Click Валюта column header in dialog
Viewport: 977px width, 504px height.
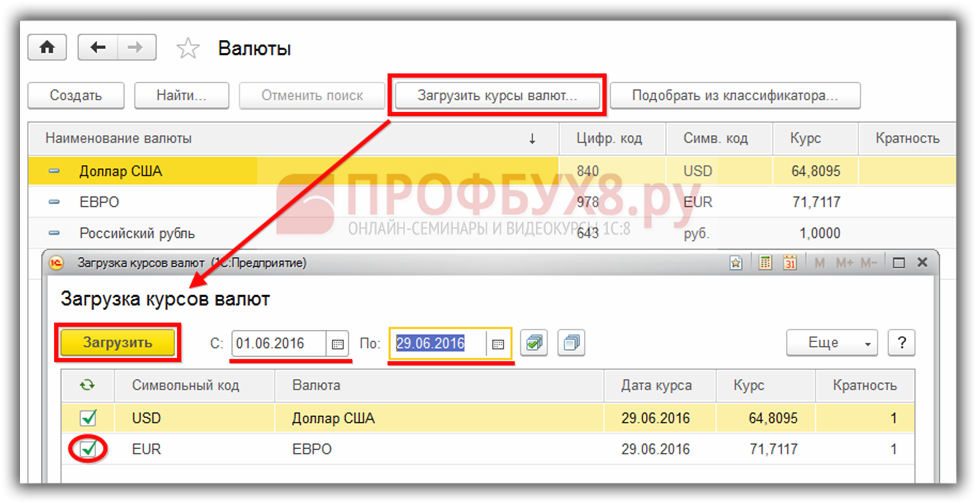(x=439, y=385)
